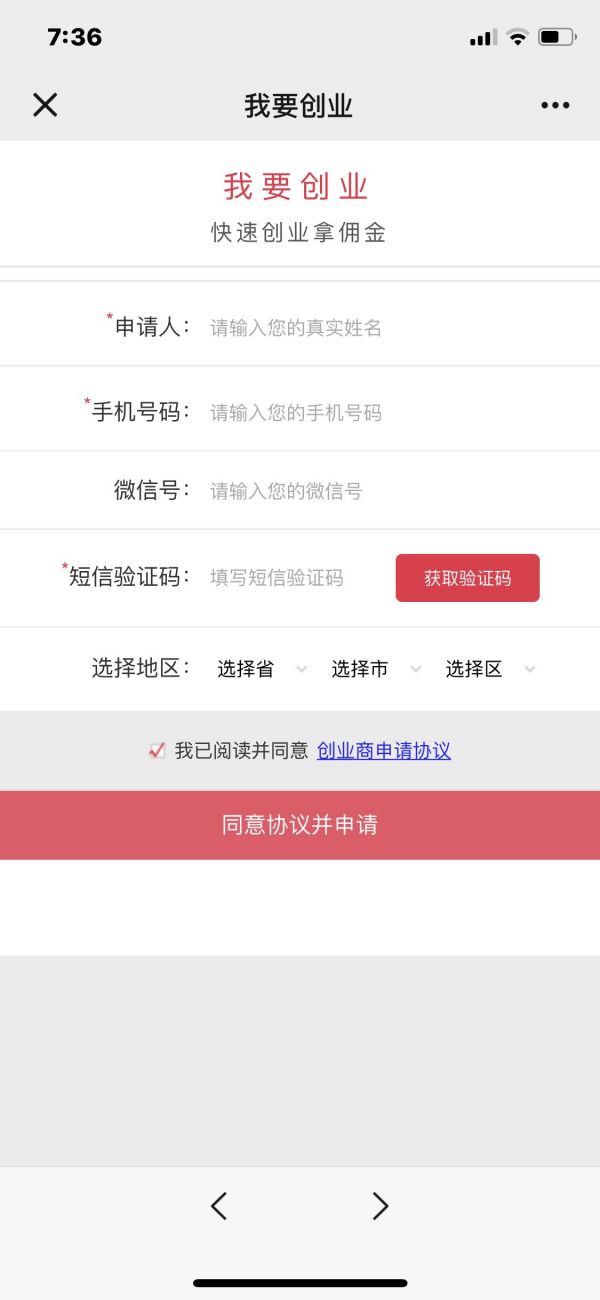The width and height of the screenshot is (600, 1300).
Task: Open the 创业商申请协议 link
Action: pyautogui.click(x=384, y=750)
